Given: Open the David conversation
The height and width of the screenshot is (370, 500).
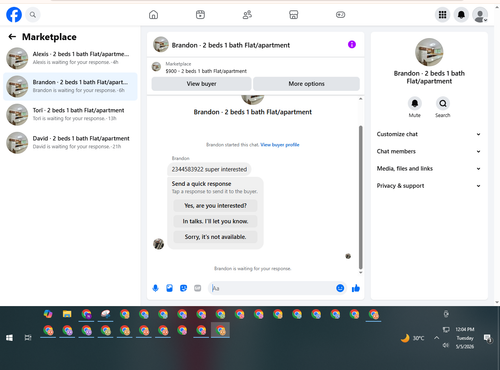Looking at the screenshot, I should pos(70,143).
